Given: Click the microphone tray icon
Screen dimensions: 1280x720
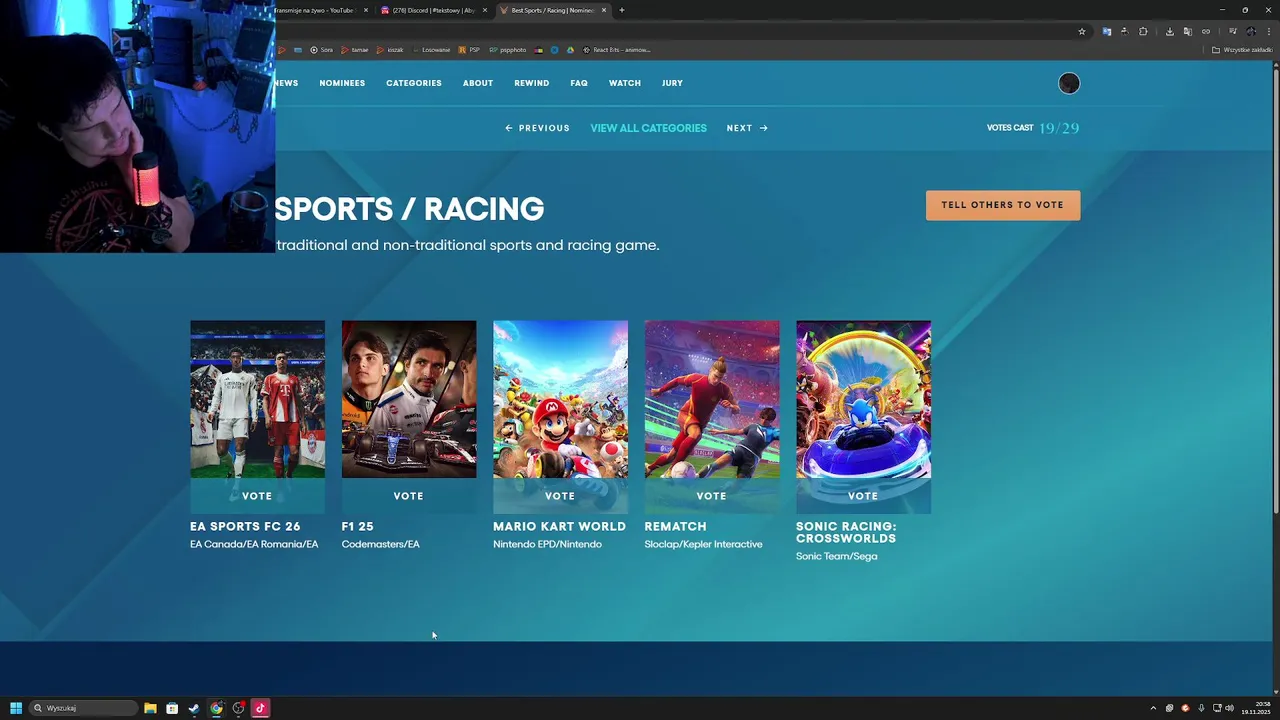Looking at the screenshot, I should (1201, 708).
